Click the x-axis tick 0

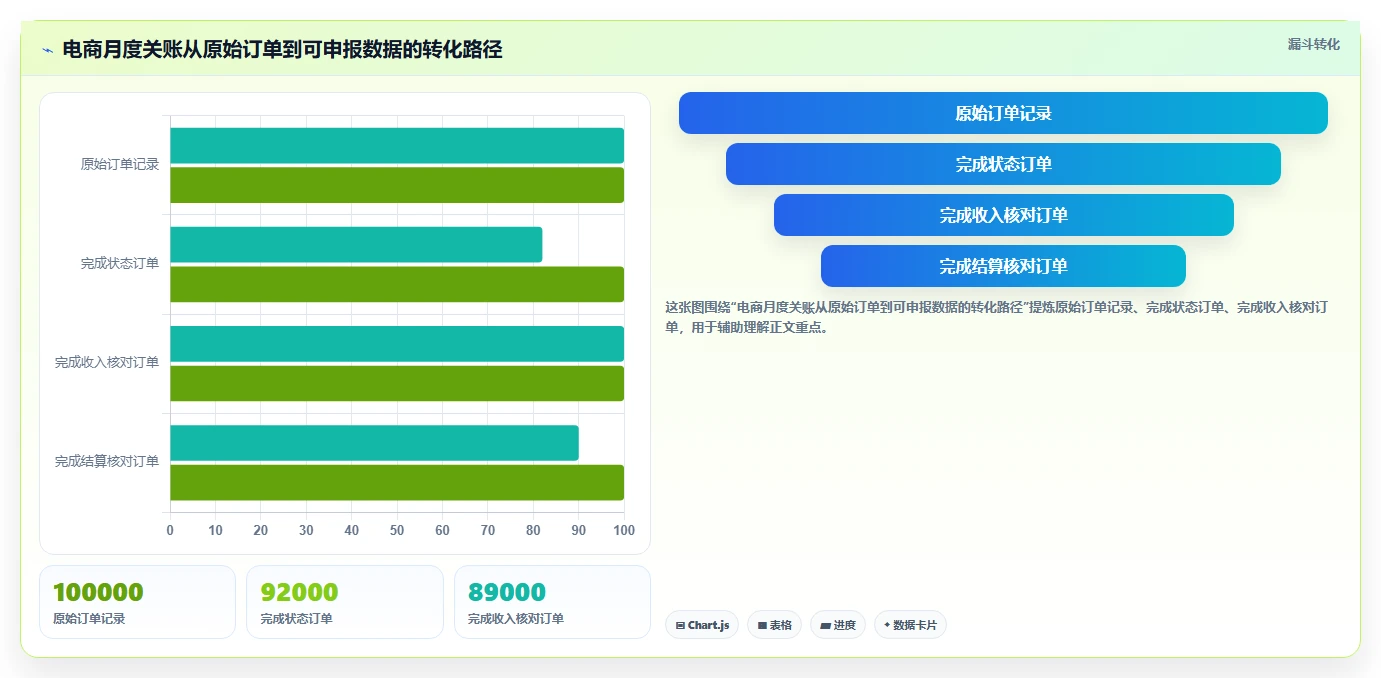tap(170, 530)
